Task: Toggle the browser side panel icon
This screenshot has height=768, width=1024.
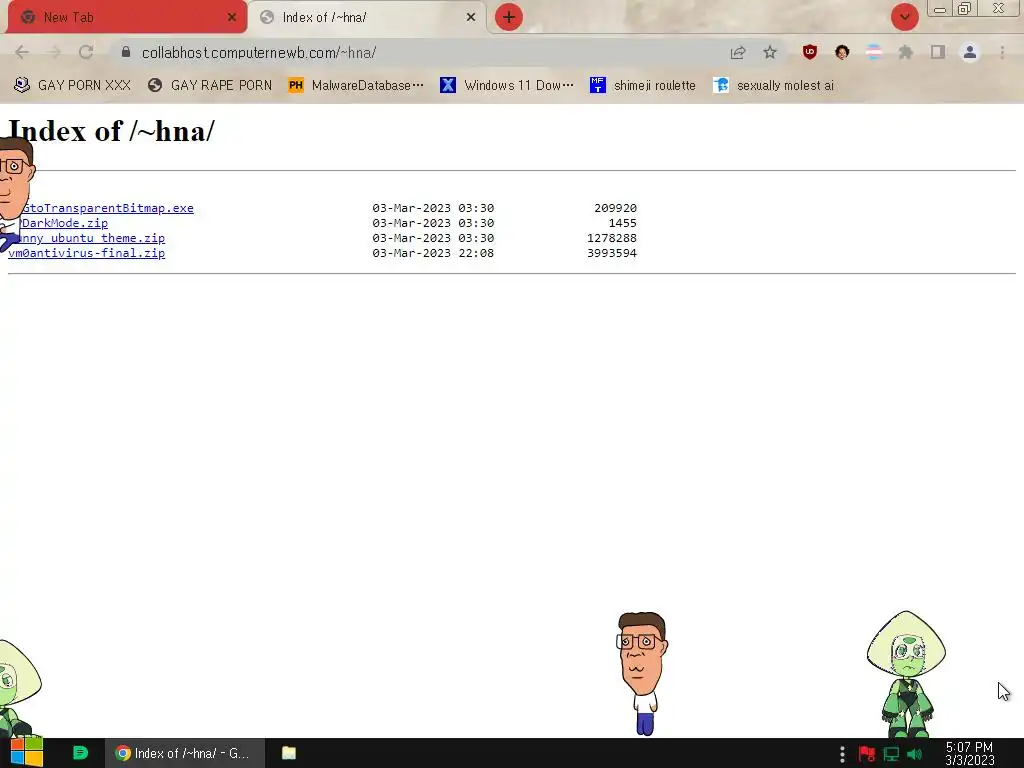Action: (x=938, y=52)
